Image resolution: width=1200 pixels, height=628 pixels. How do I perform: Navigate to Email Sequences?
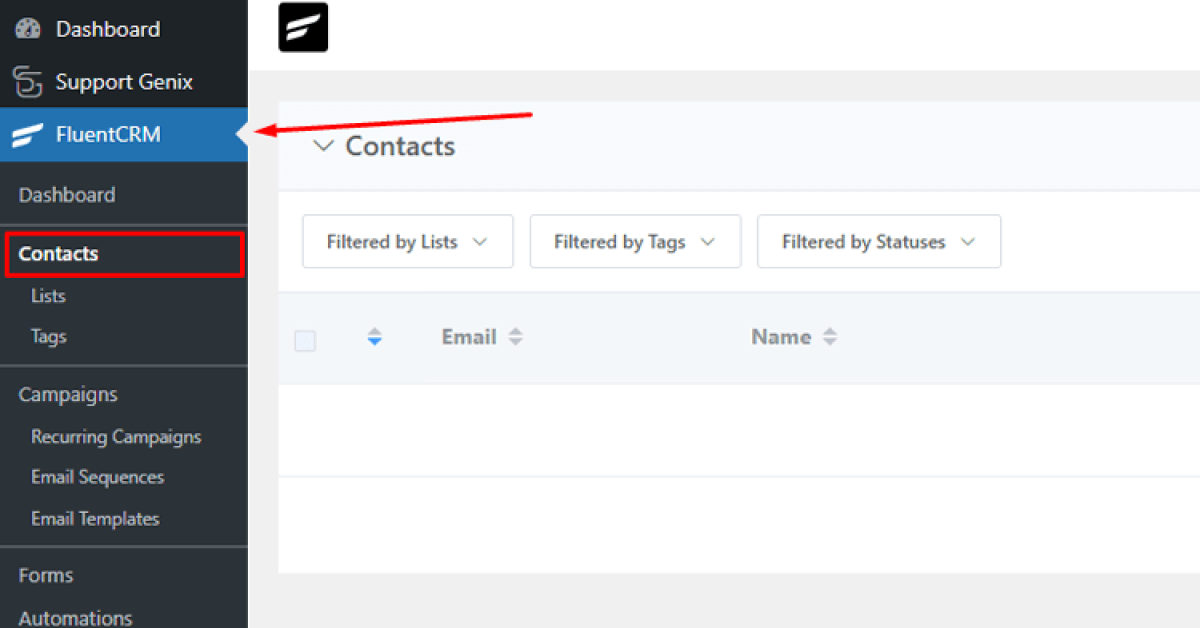coord(98,477)
